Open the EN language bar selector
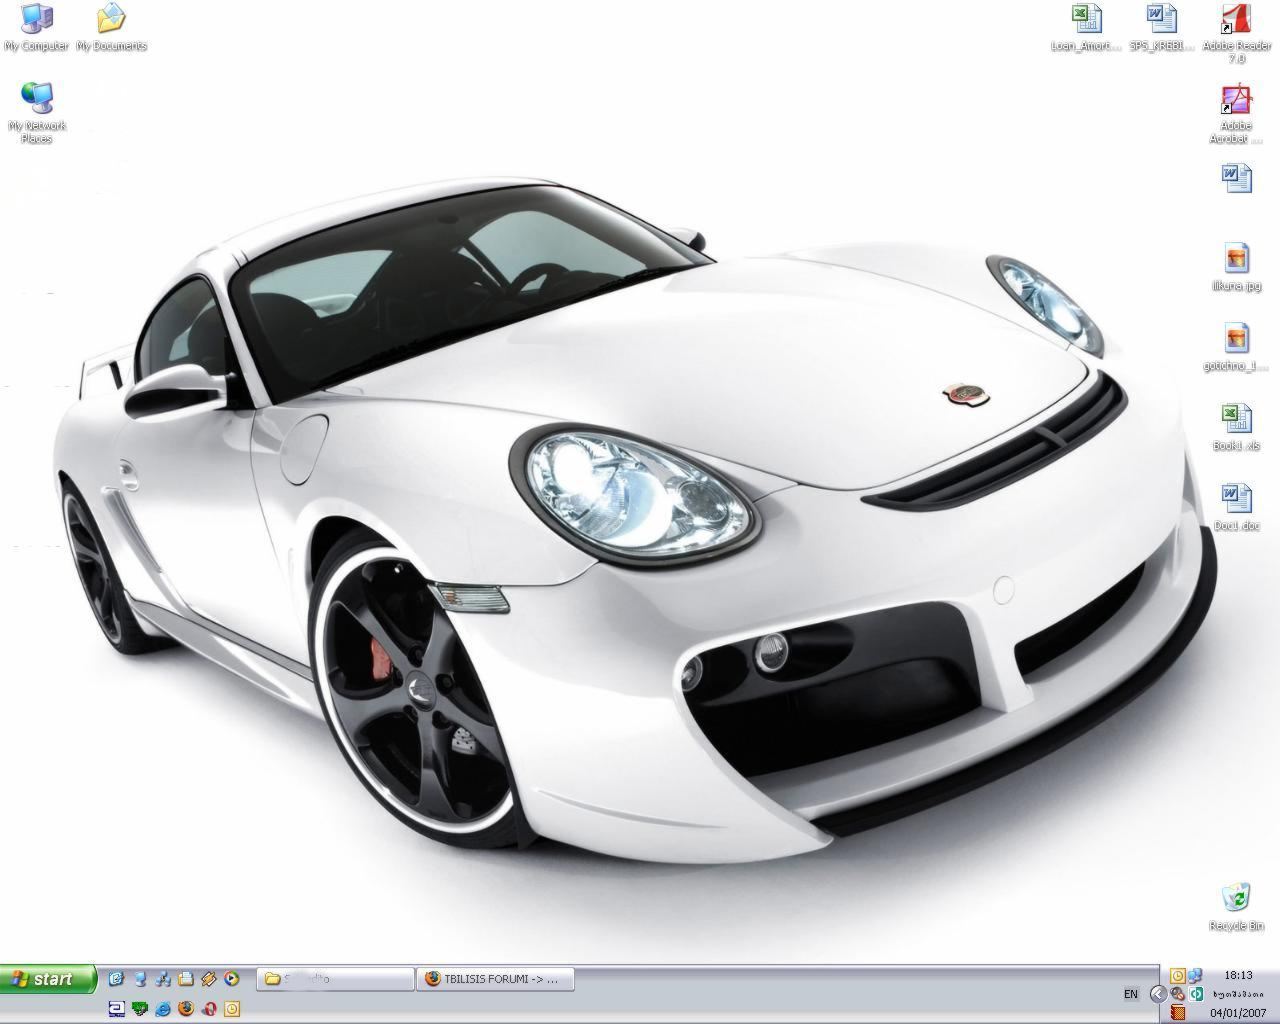Image resolution: width=1280 pixels, height=1024 pixels. coord(1131,994)
